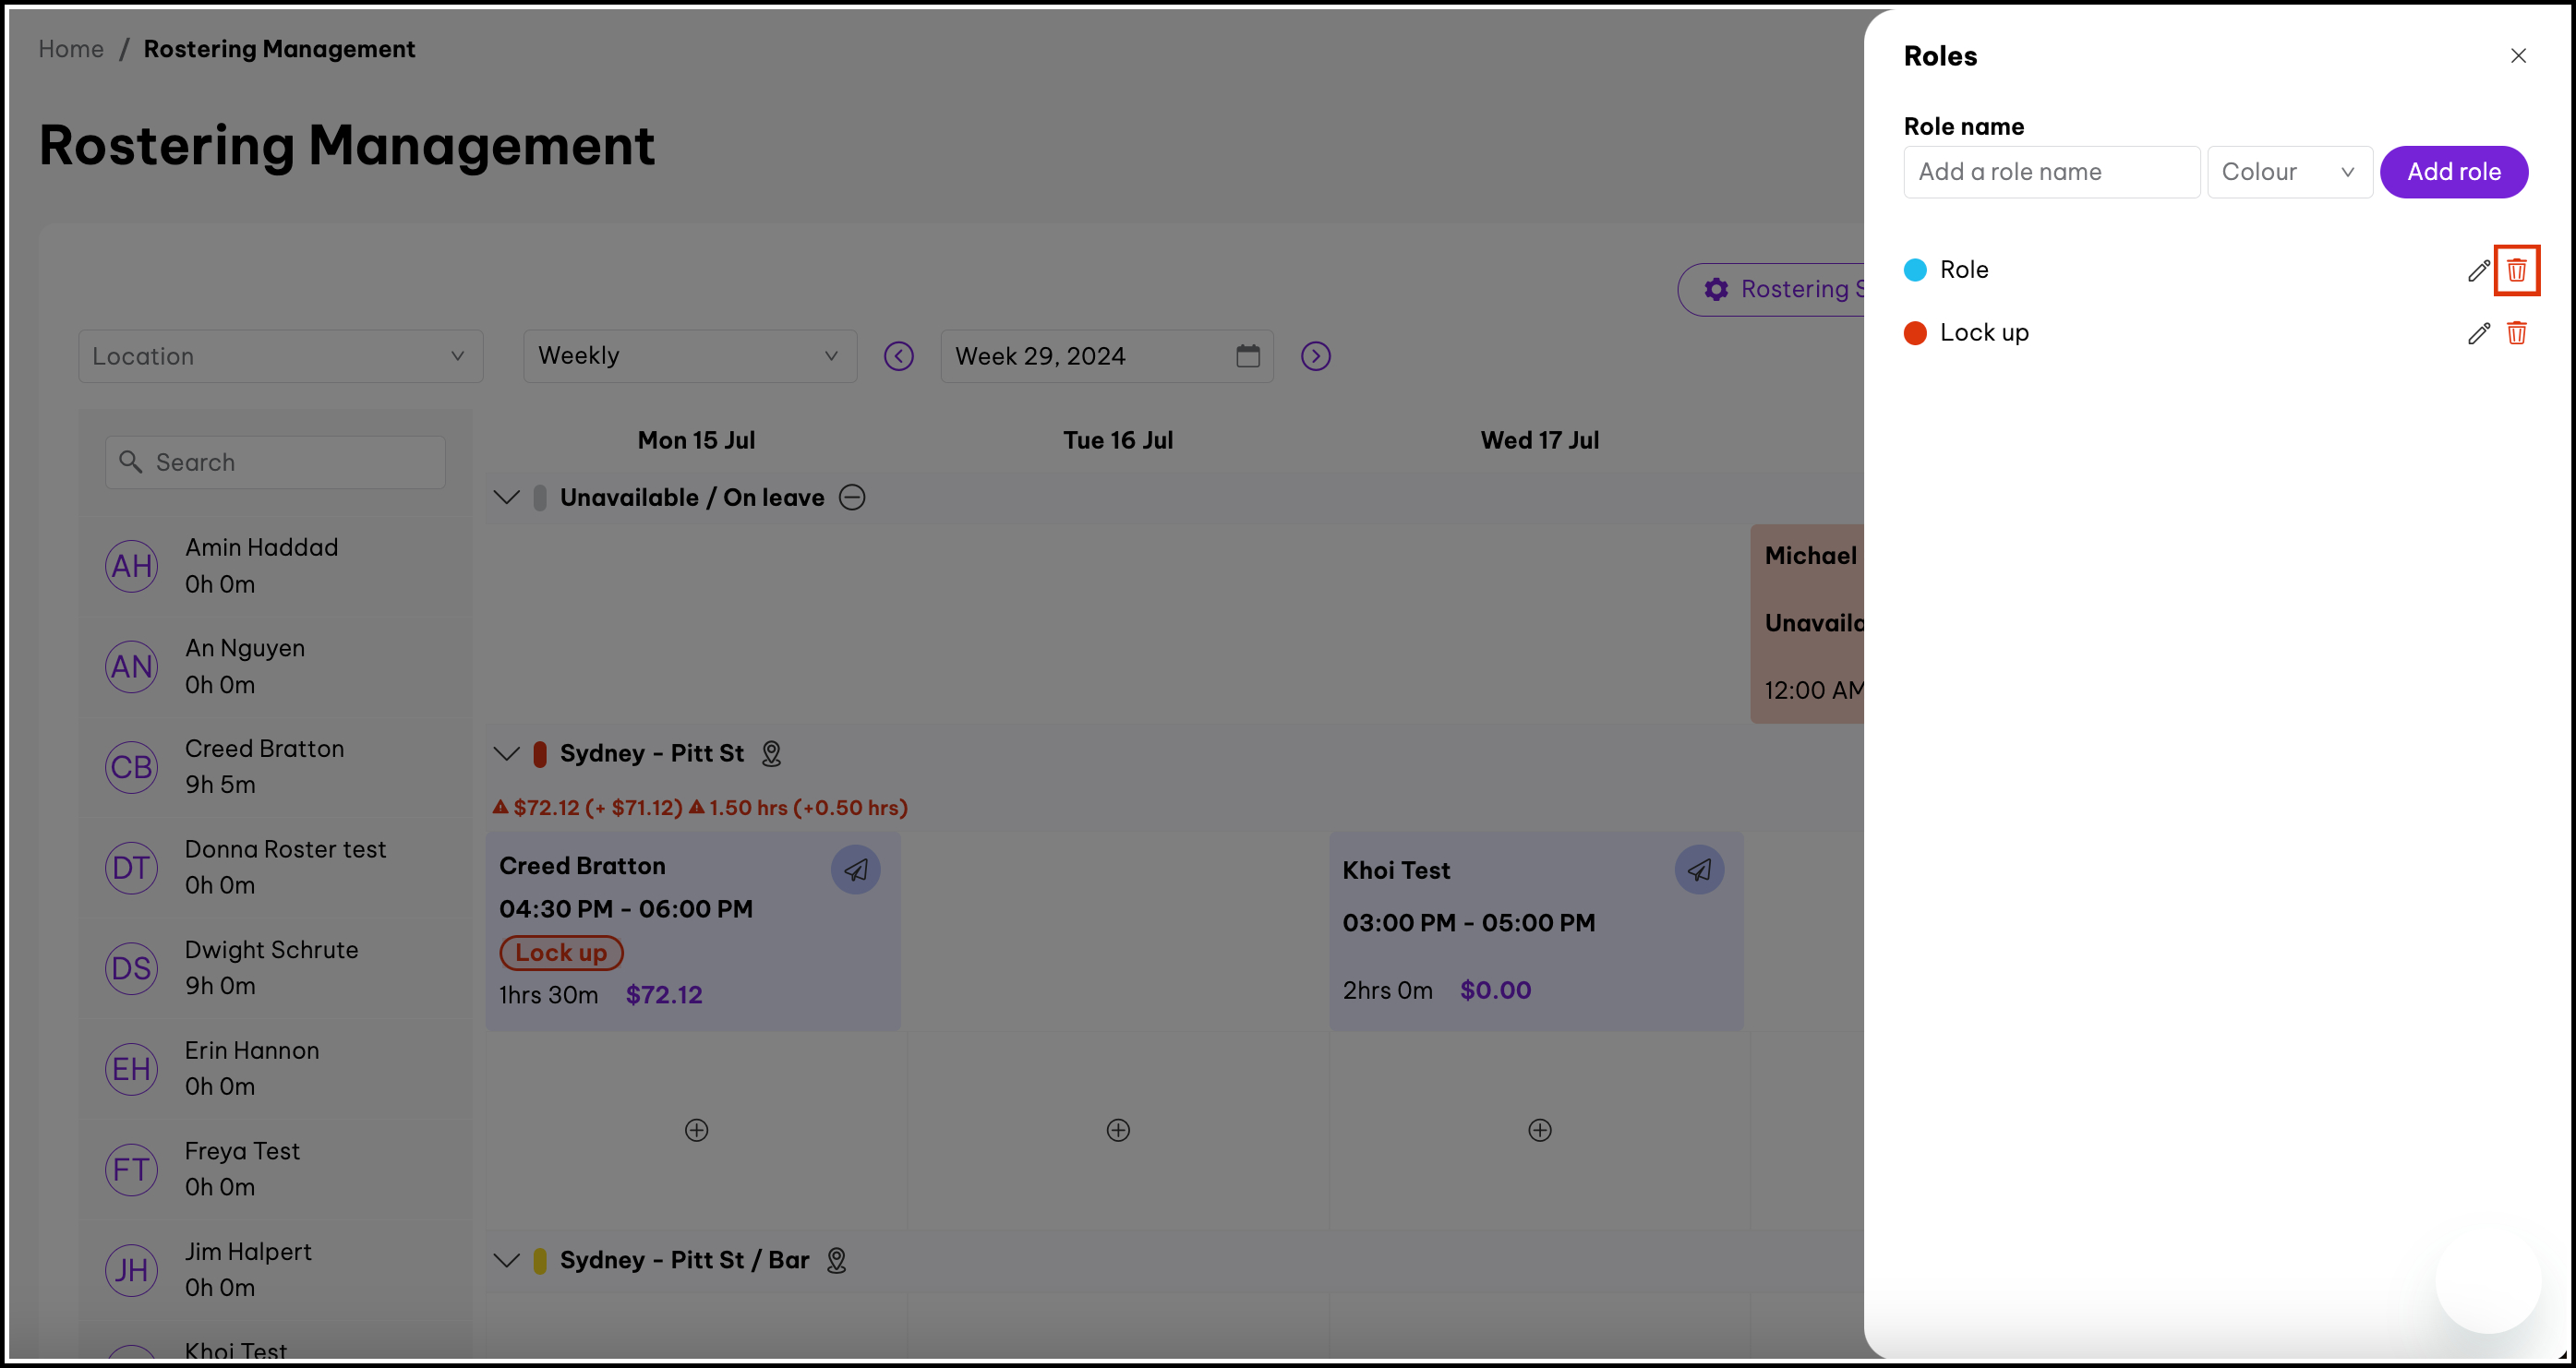Delete the Role entry with trash icon
Viewport: 2576px width, 1368px height.
coord(2516,270)
